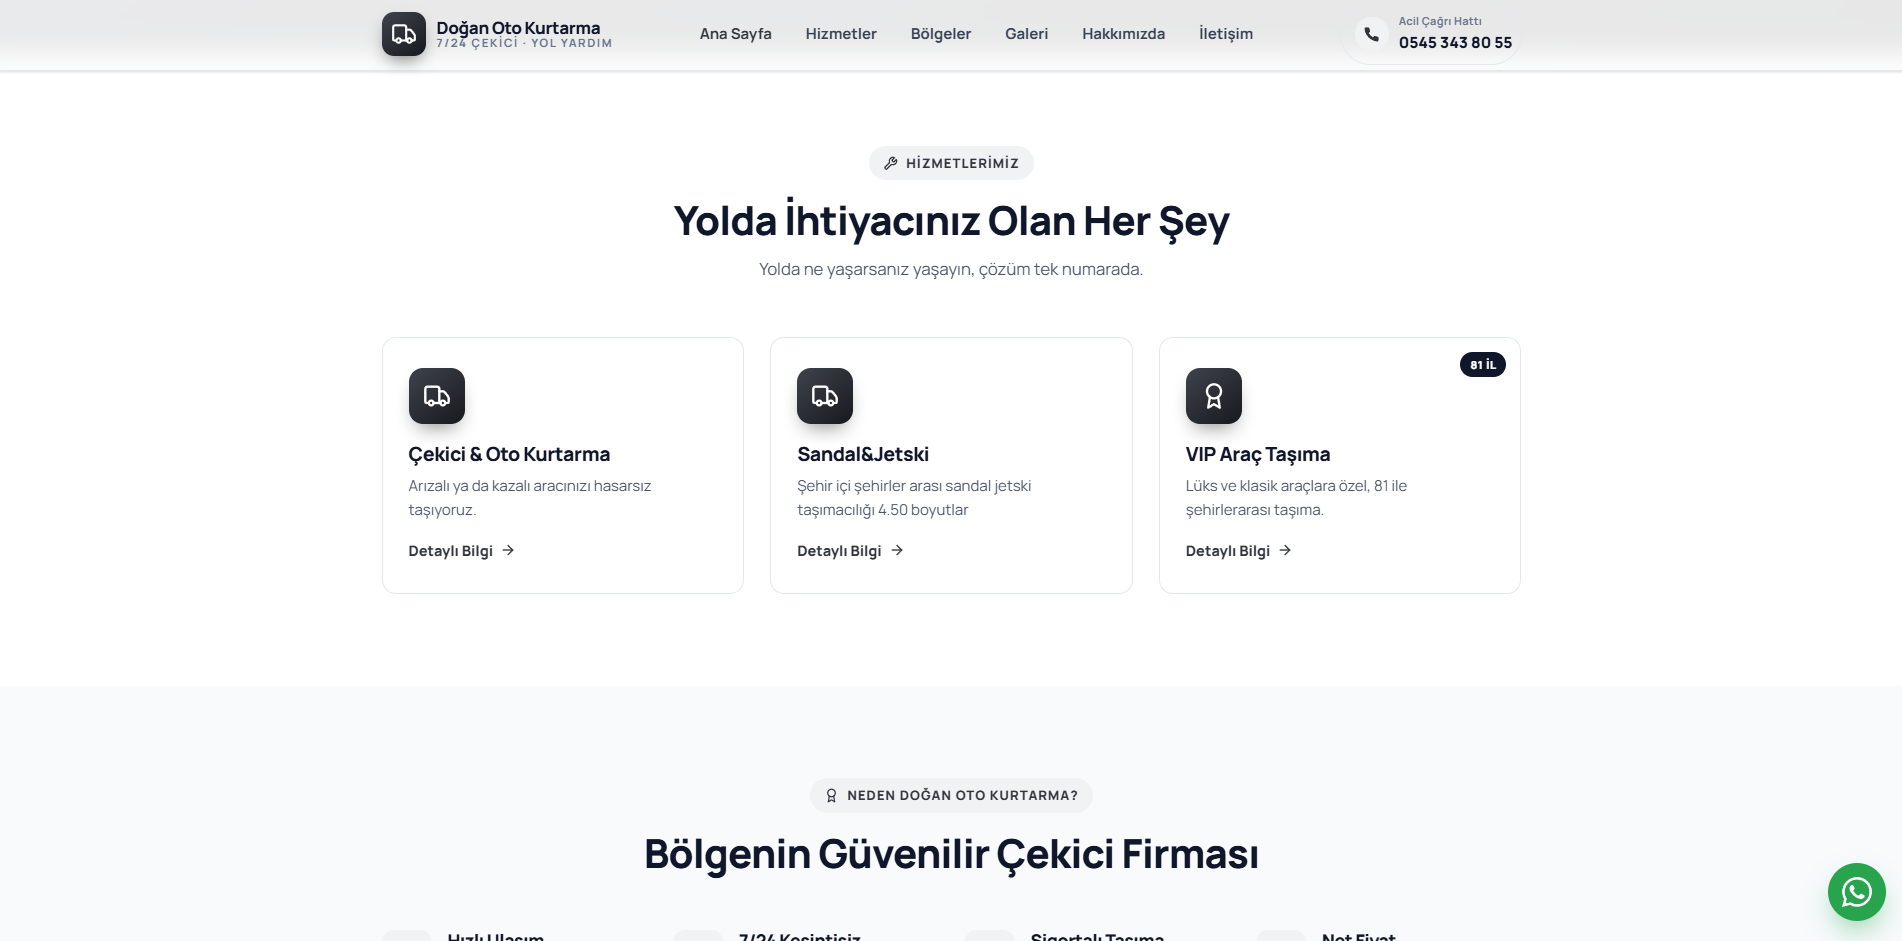The height and width of the screenshot is (941, 1902).
Task: Click the truck icon on Sandal&Jetski card
Action: (x=825, y=396)
